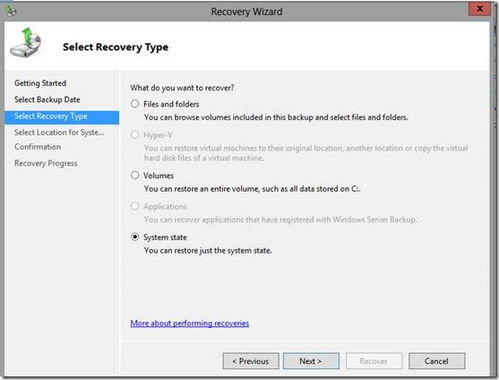Select the Hyper-V radio button
This screenshot has height=380, width=499.
click(135, 135)
